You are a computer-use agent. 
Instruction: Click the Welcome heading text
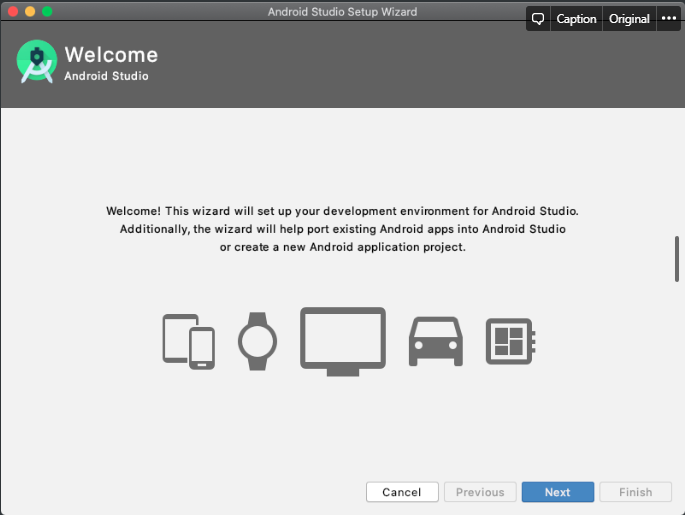[111, 55]
